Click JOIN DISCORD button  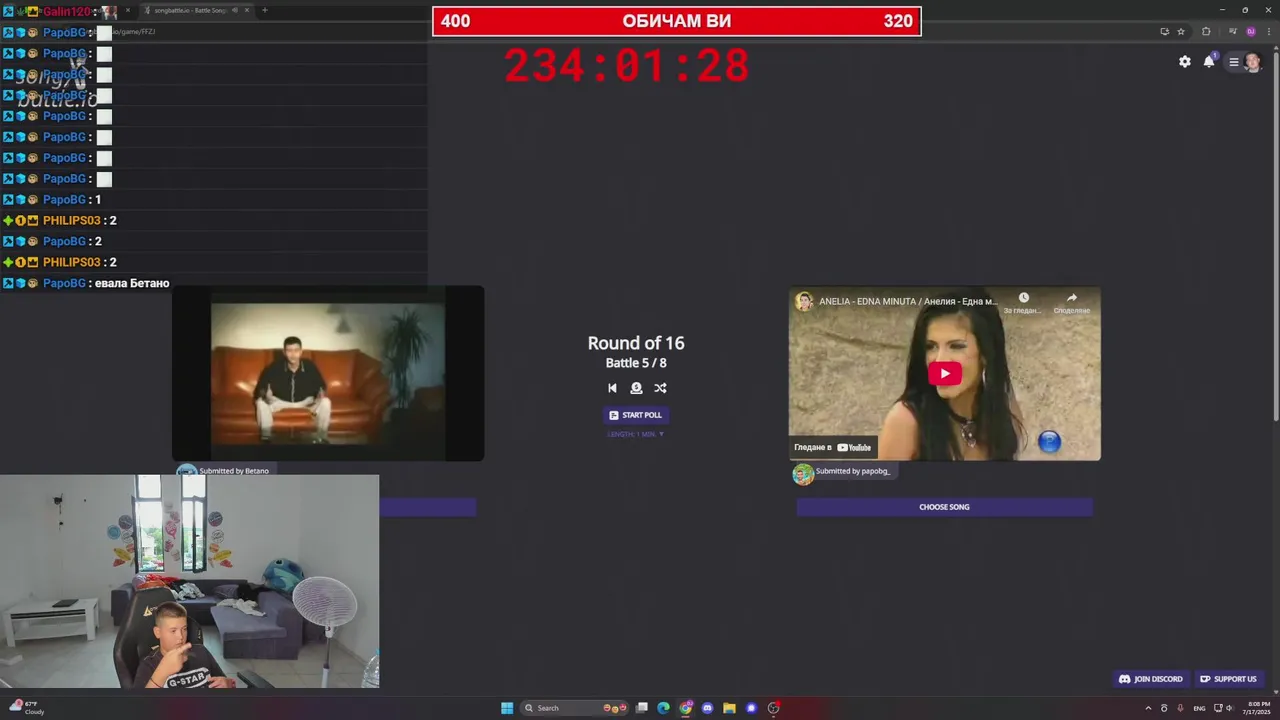pyautogui.click(x=1150, y=679)
